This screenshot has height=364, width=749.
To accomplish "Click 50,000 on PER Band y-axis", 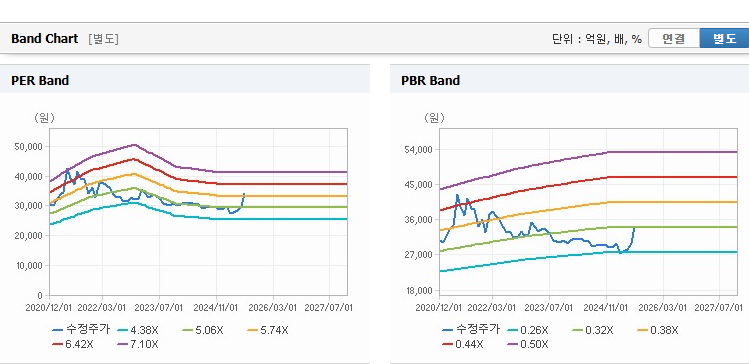I will tap(29, 146).
